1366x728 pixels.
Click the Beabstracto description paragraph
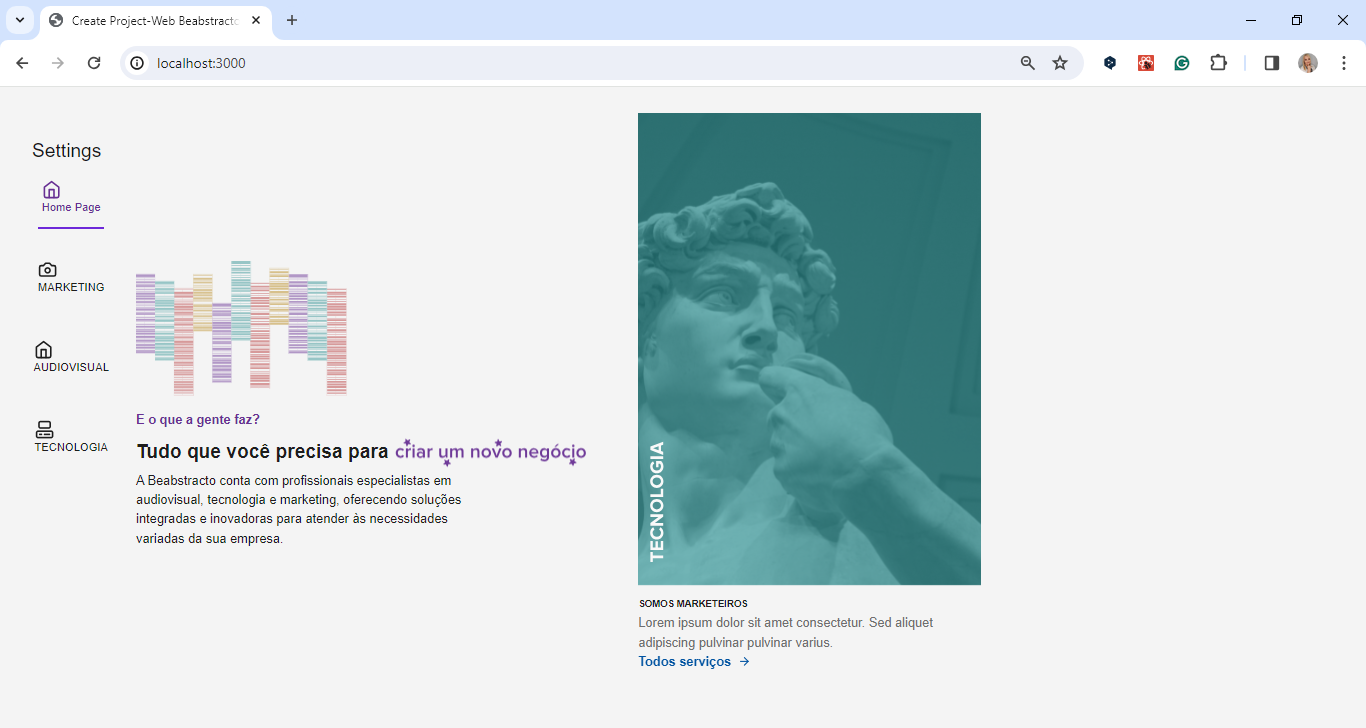point(299,509)
